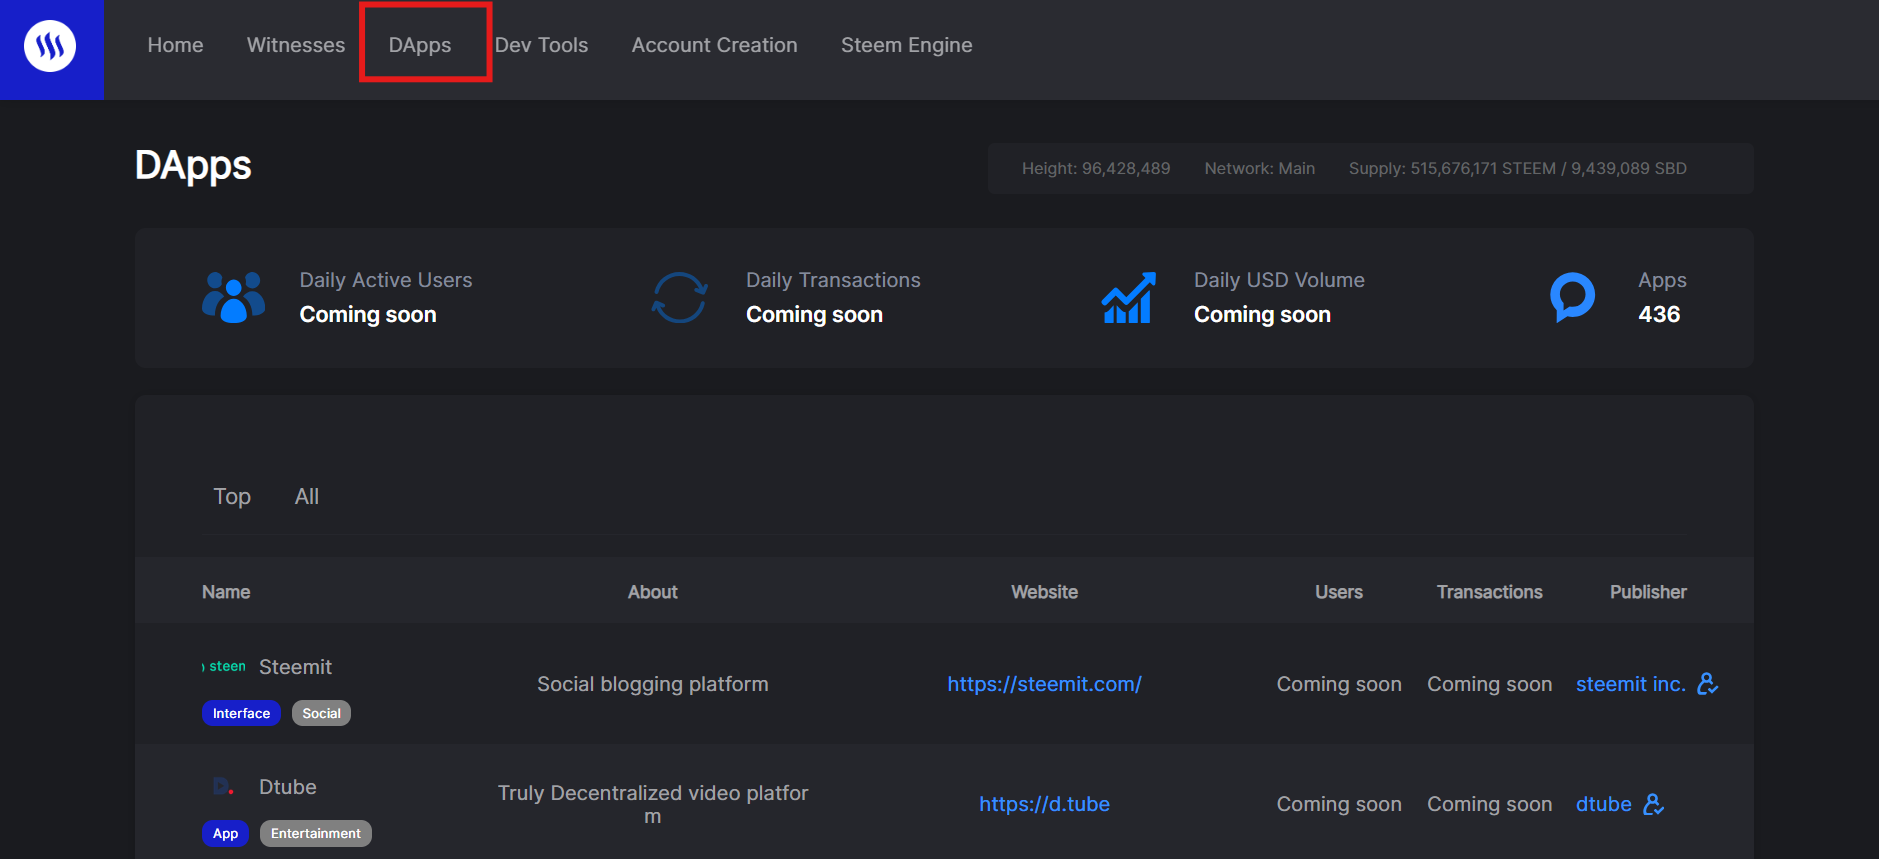
Task: Click the Dtube app name
Action: (288, 787)
